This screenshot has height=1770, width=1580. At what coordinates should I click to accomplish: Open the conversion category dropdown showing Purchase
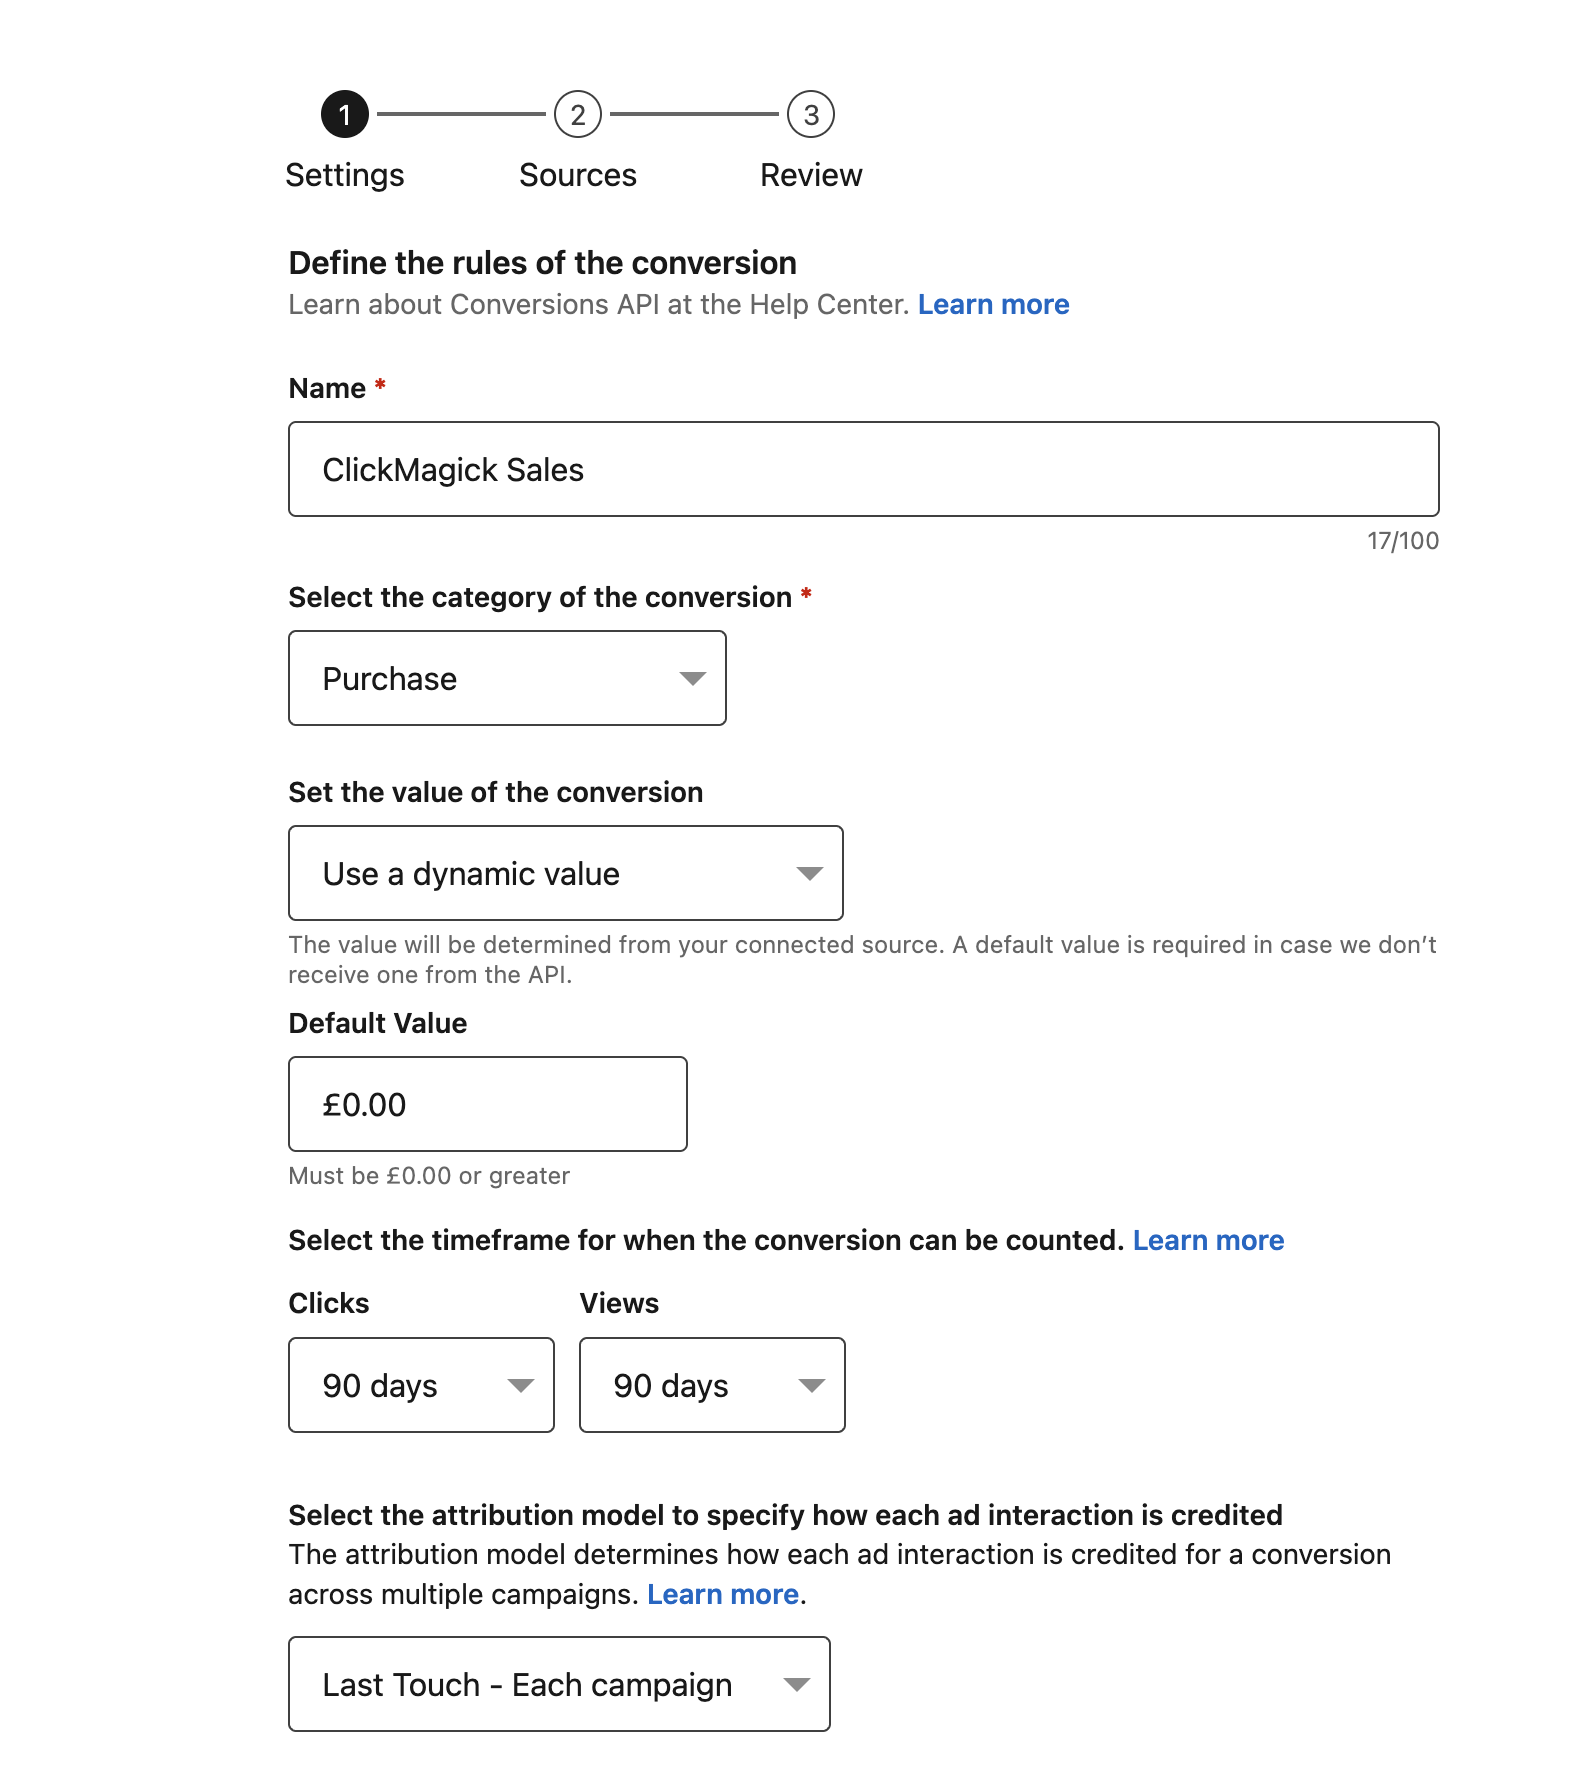506,679
